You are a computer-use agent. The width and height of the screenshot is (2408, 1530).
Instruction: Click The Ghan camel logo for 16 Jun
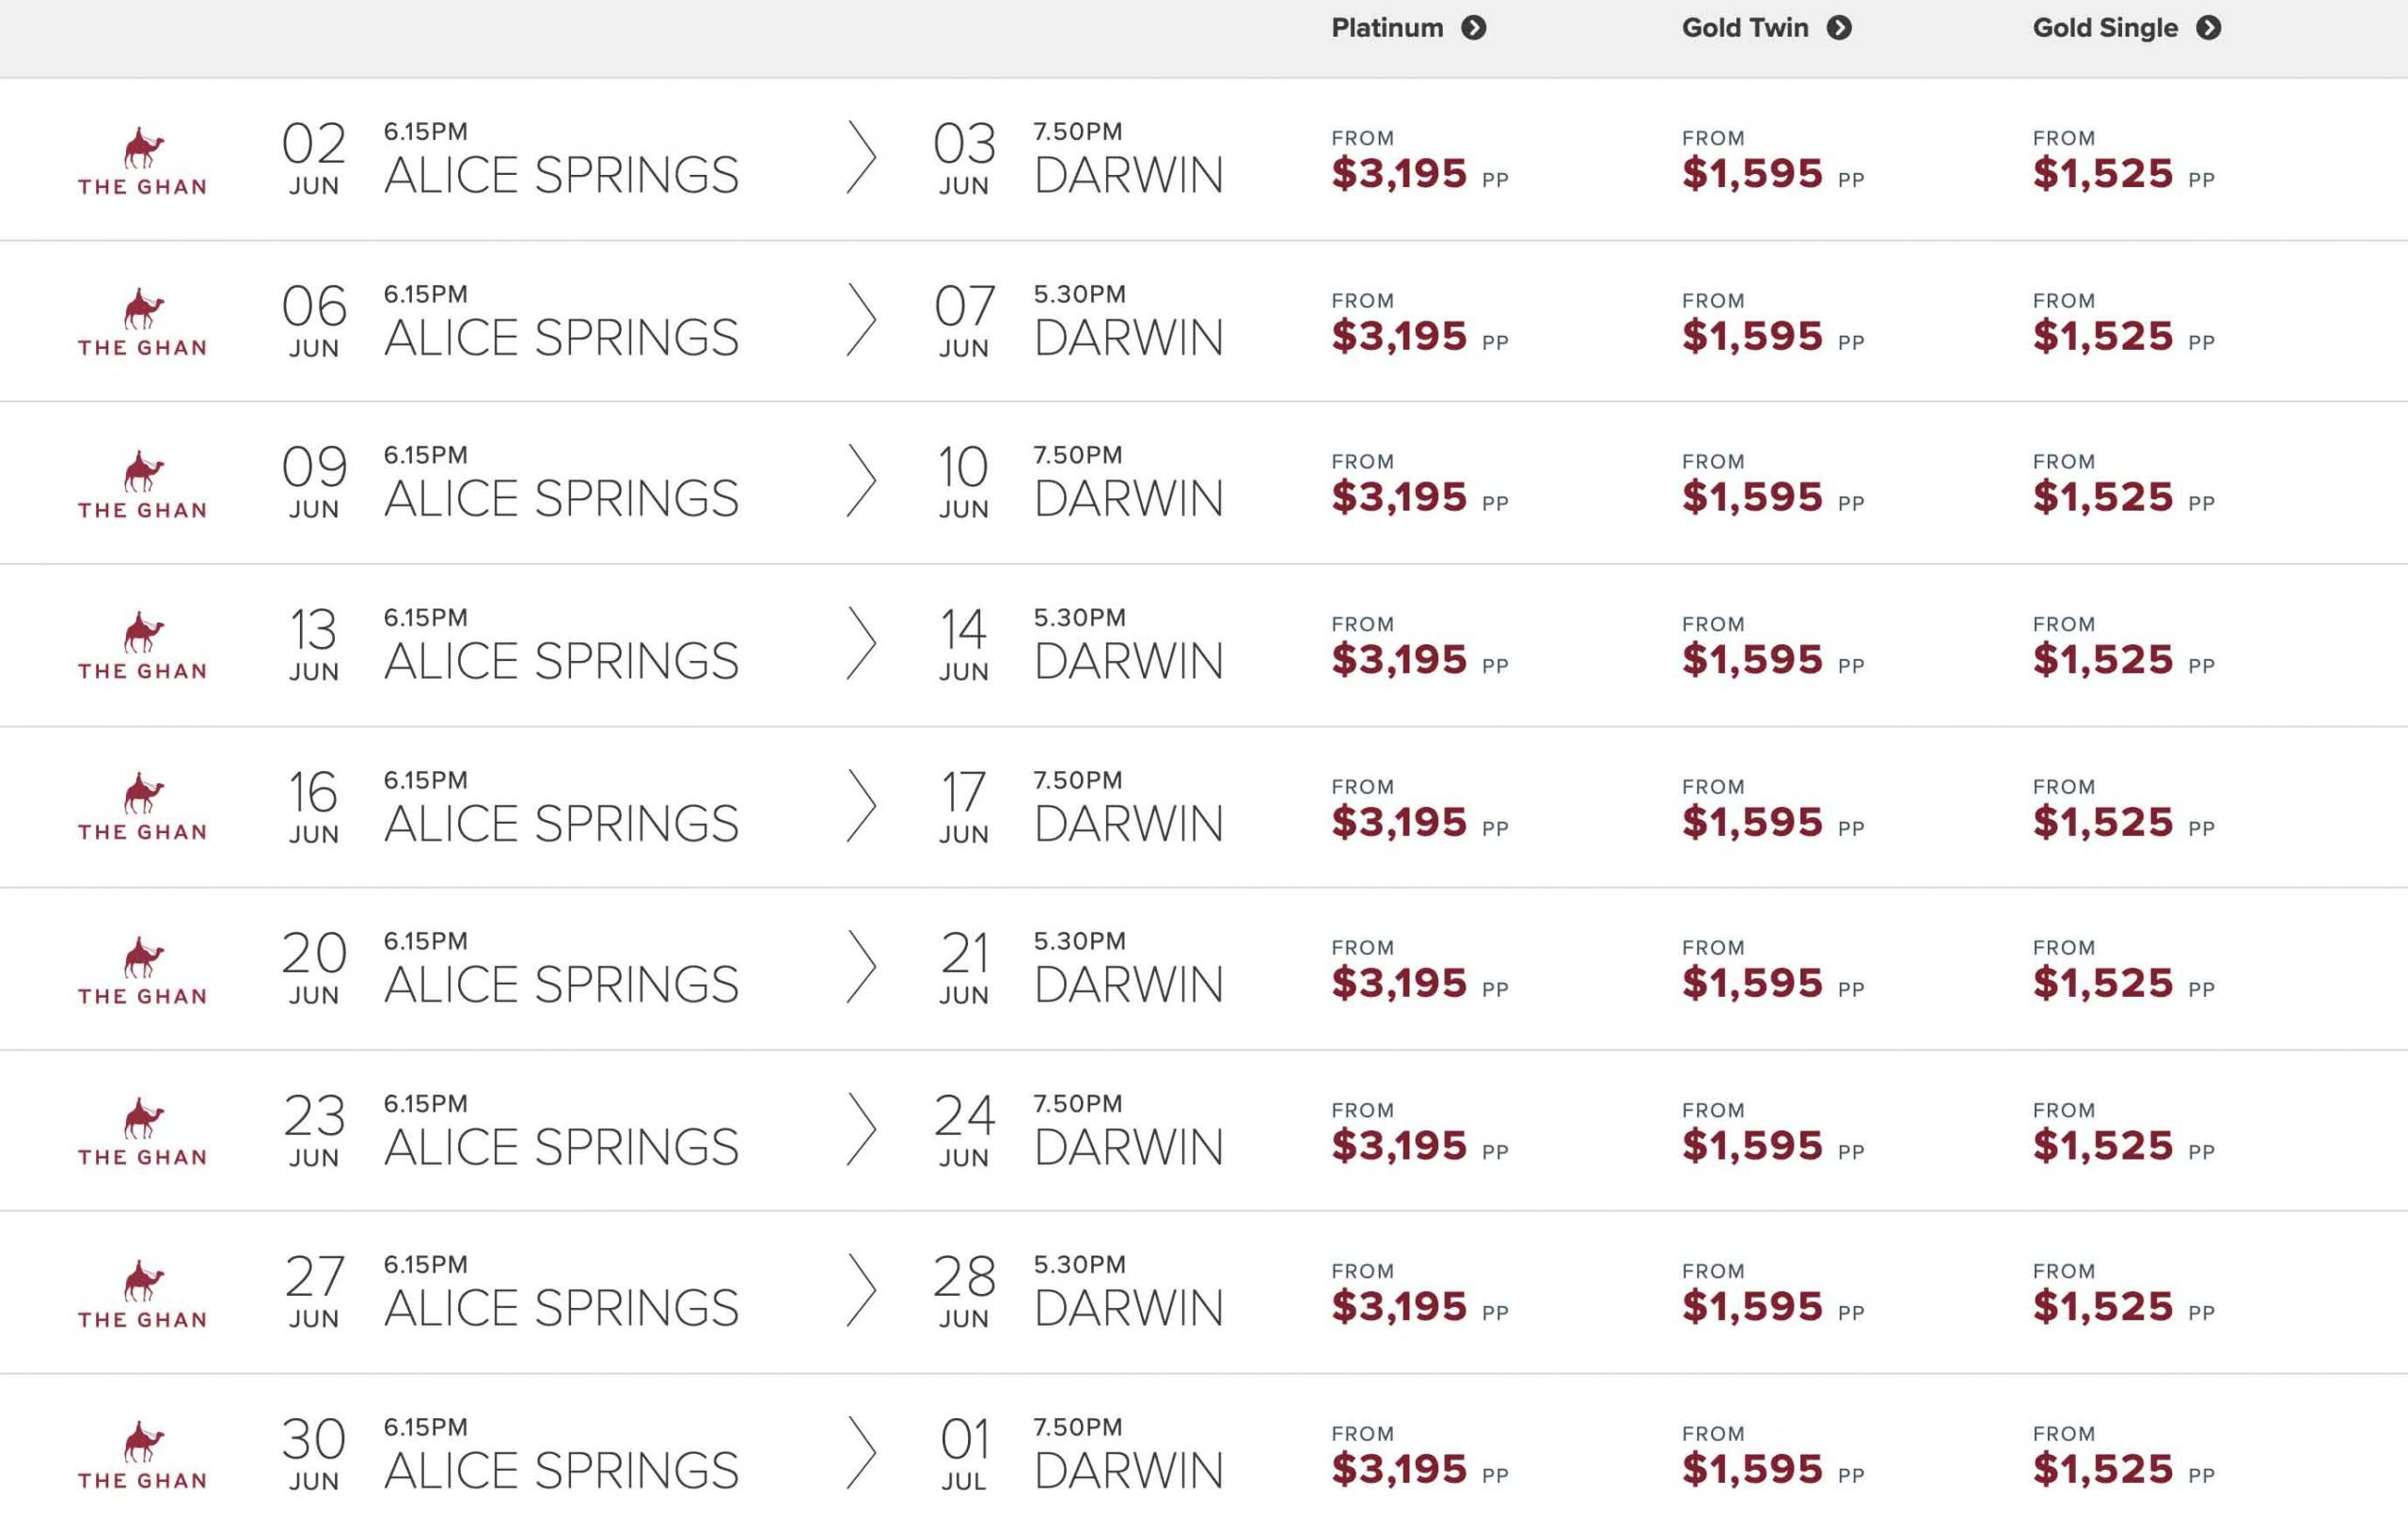coord(143,806)
